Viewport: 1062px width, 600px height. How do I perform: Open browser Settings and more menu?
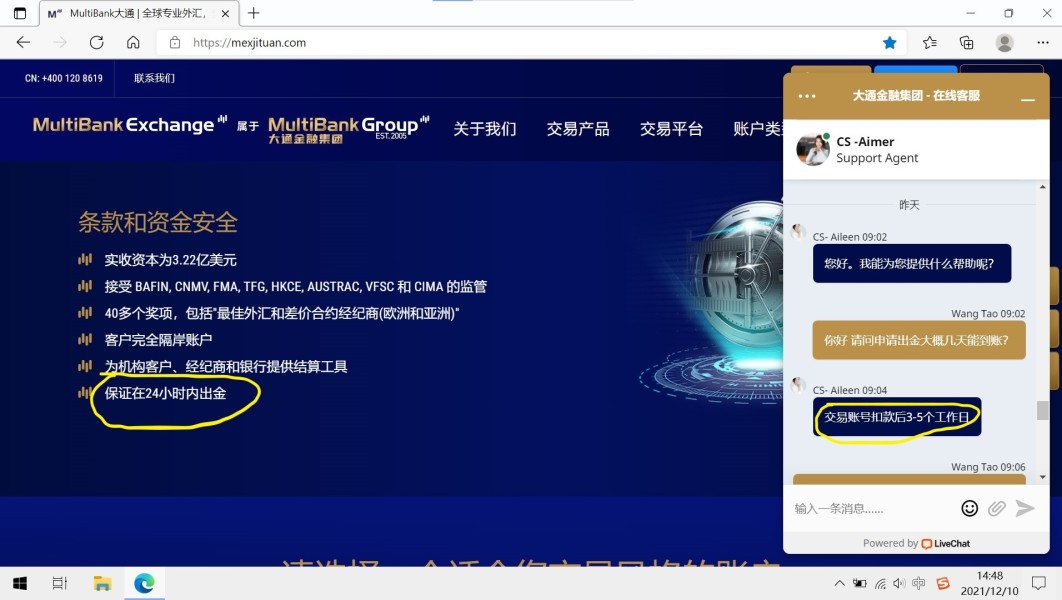click(x=1042, y=43)
